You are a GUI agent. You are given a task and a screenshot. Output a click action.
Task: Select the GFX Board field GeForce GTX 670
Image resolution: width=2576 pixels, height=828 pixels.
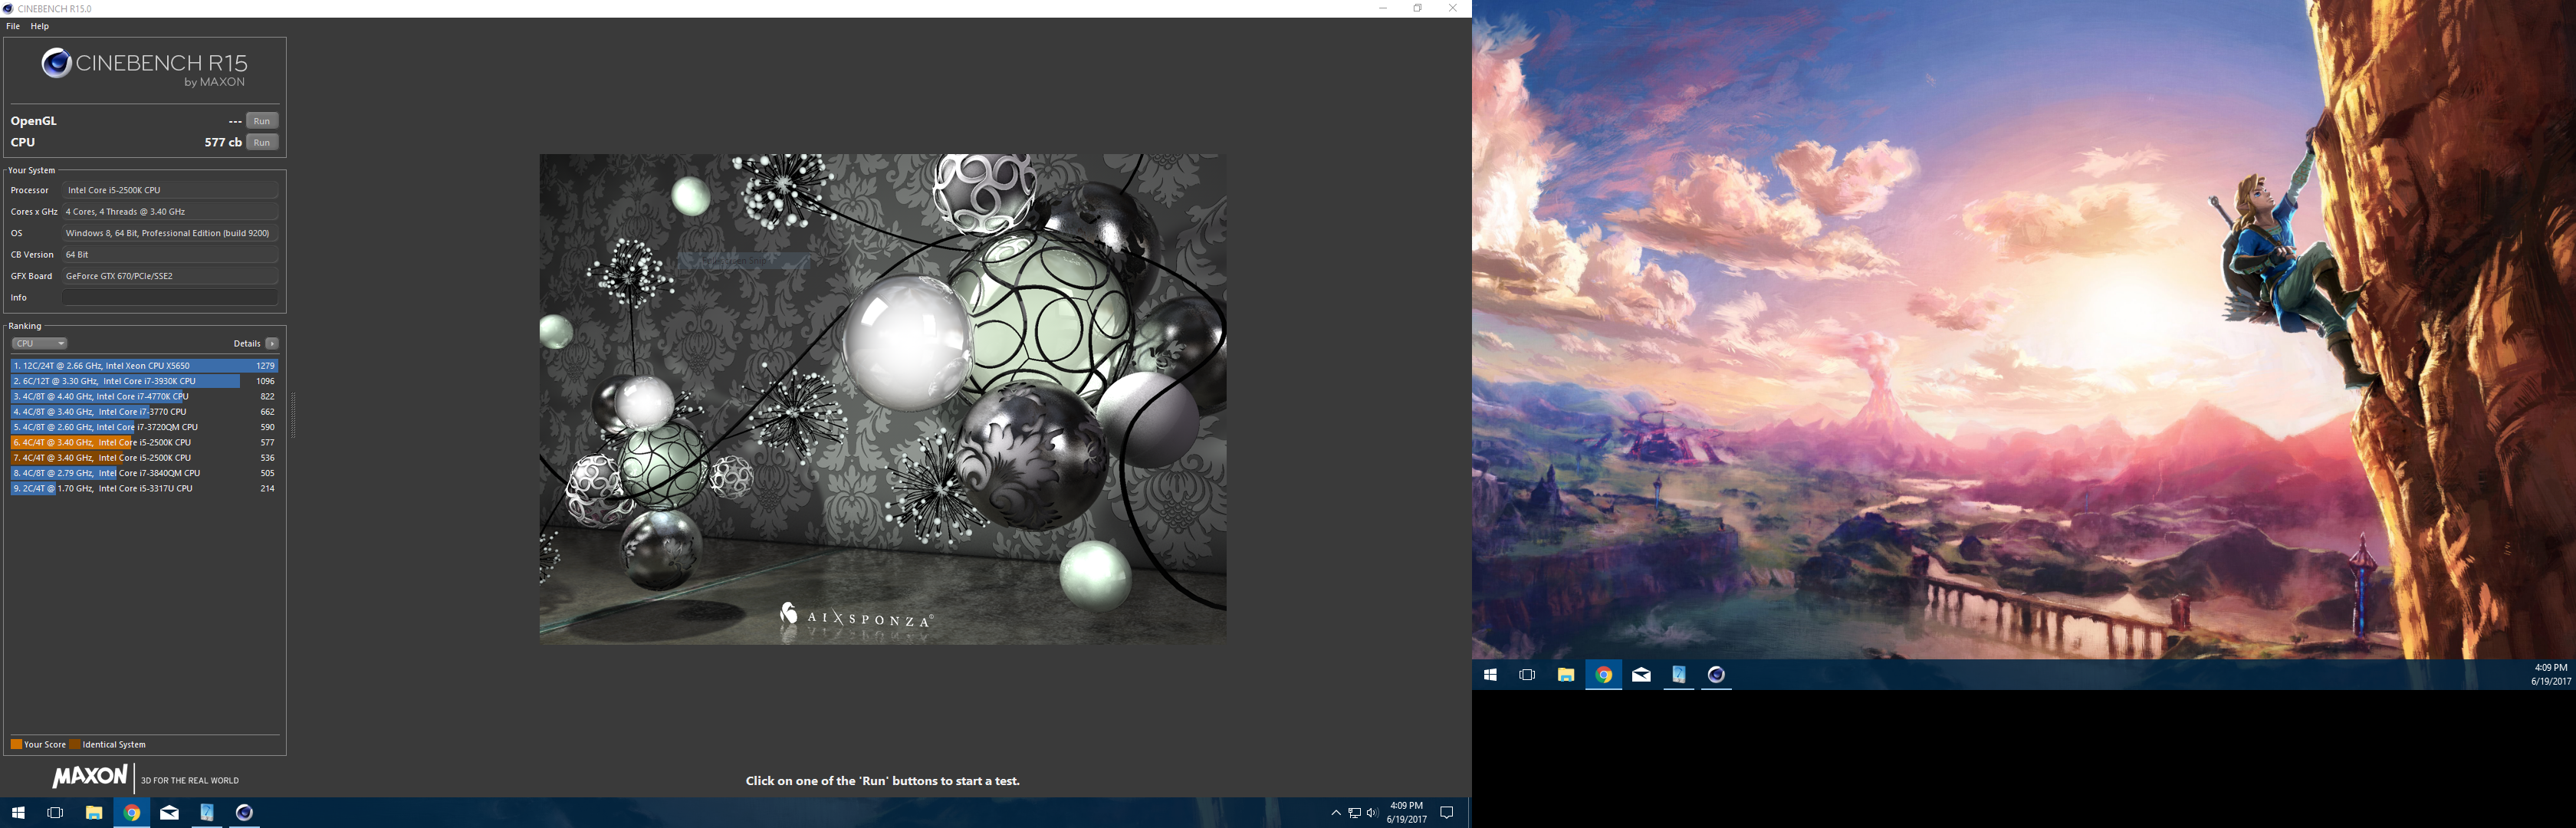[170, 276]
